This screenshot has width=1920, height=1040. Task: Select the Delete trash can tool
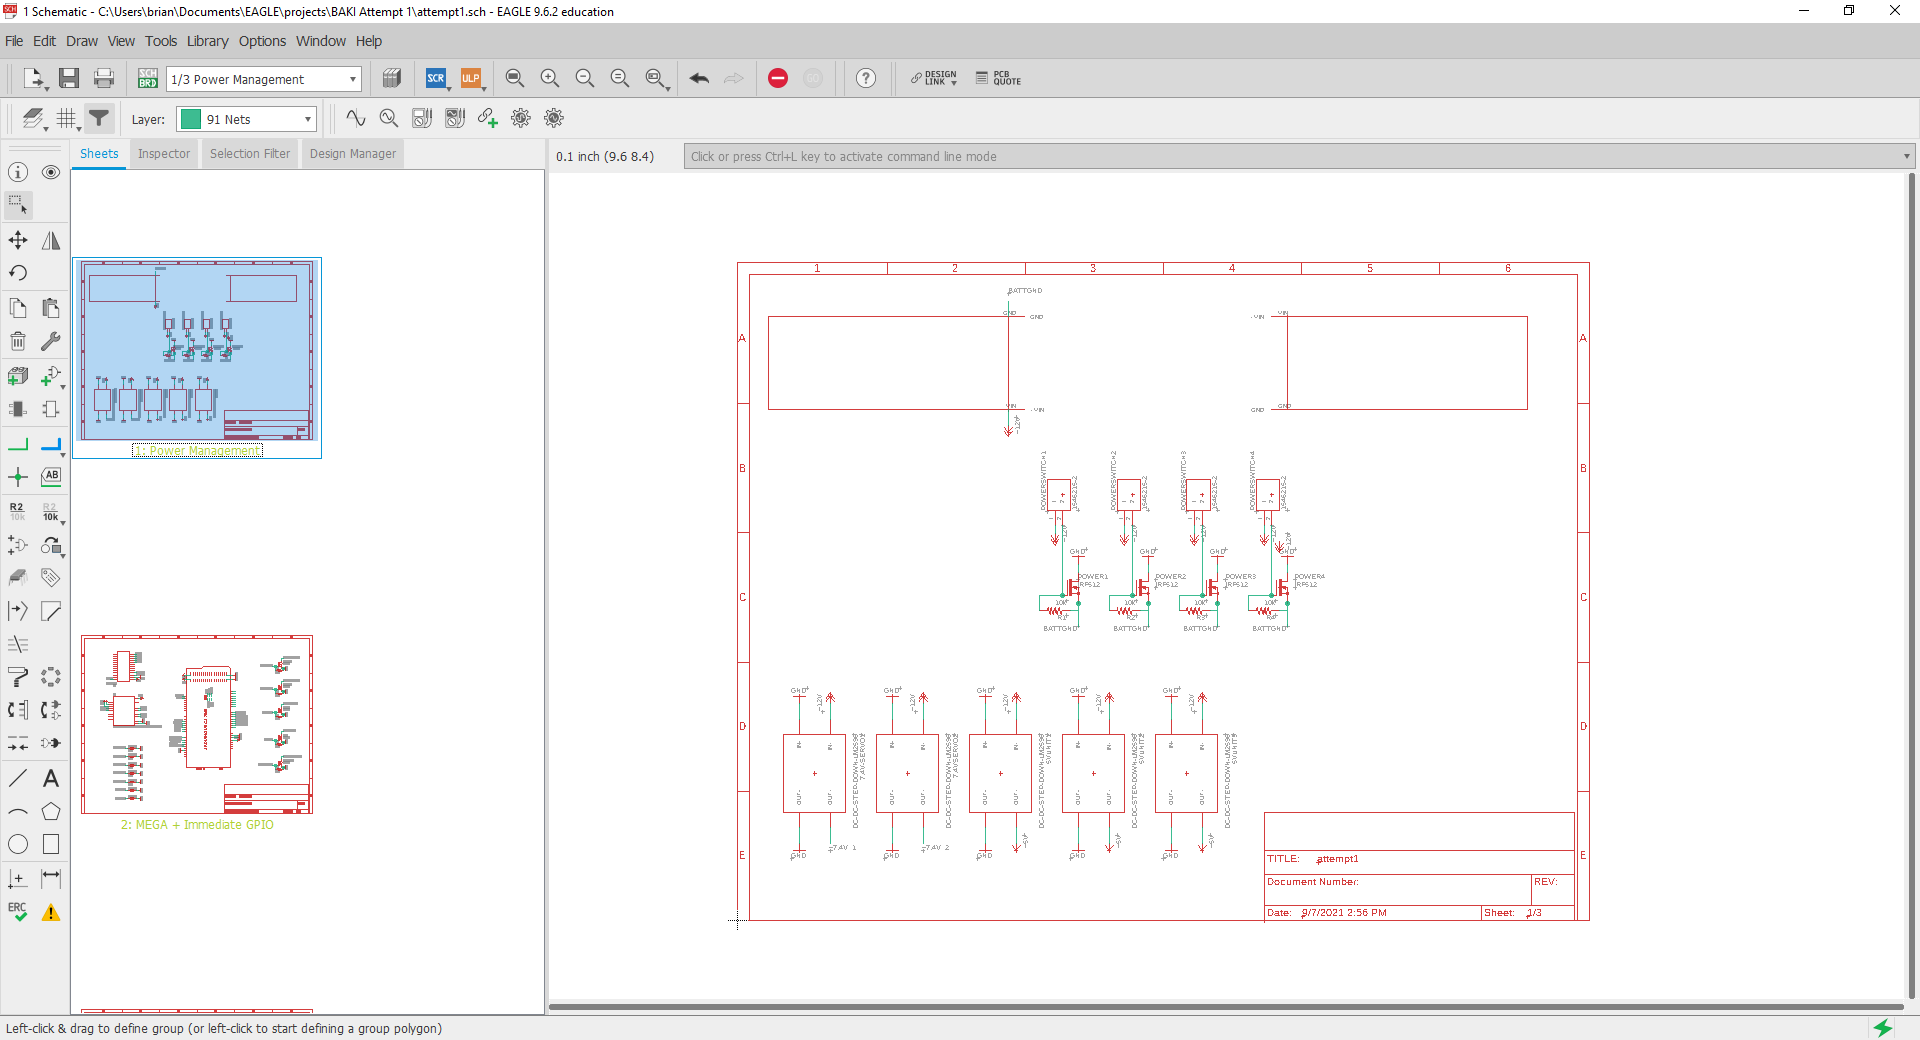click(x=18, y=342)
